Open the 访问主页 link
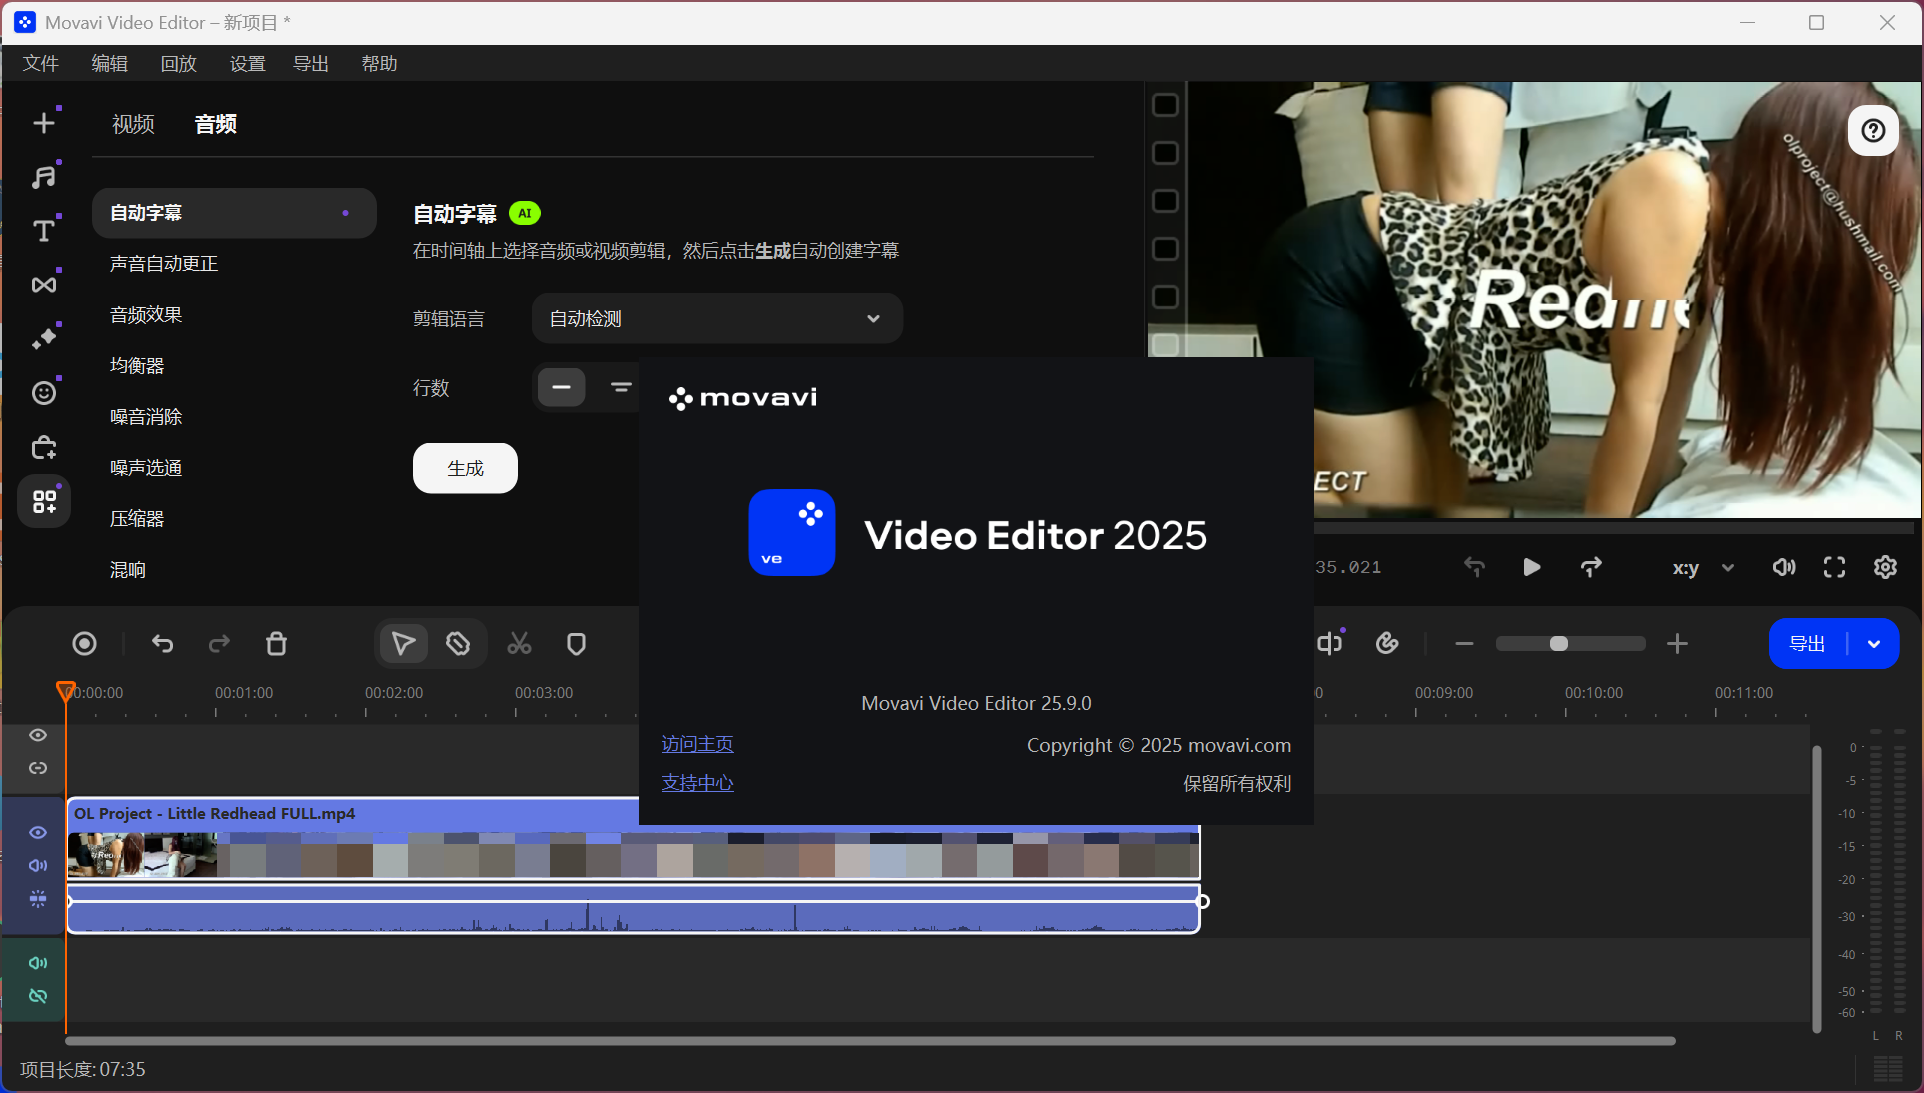 [x=697, y=744]
